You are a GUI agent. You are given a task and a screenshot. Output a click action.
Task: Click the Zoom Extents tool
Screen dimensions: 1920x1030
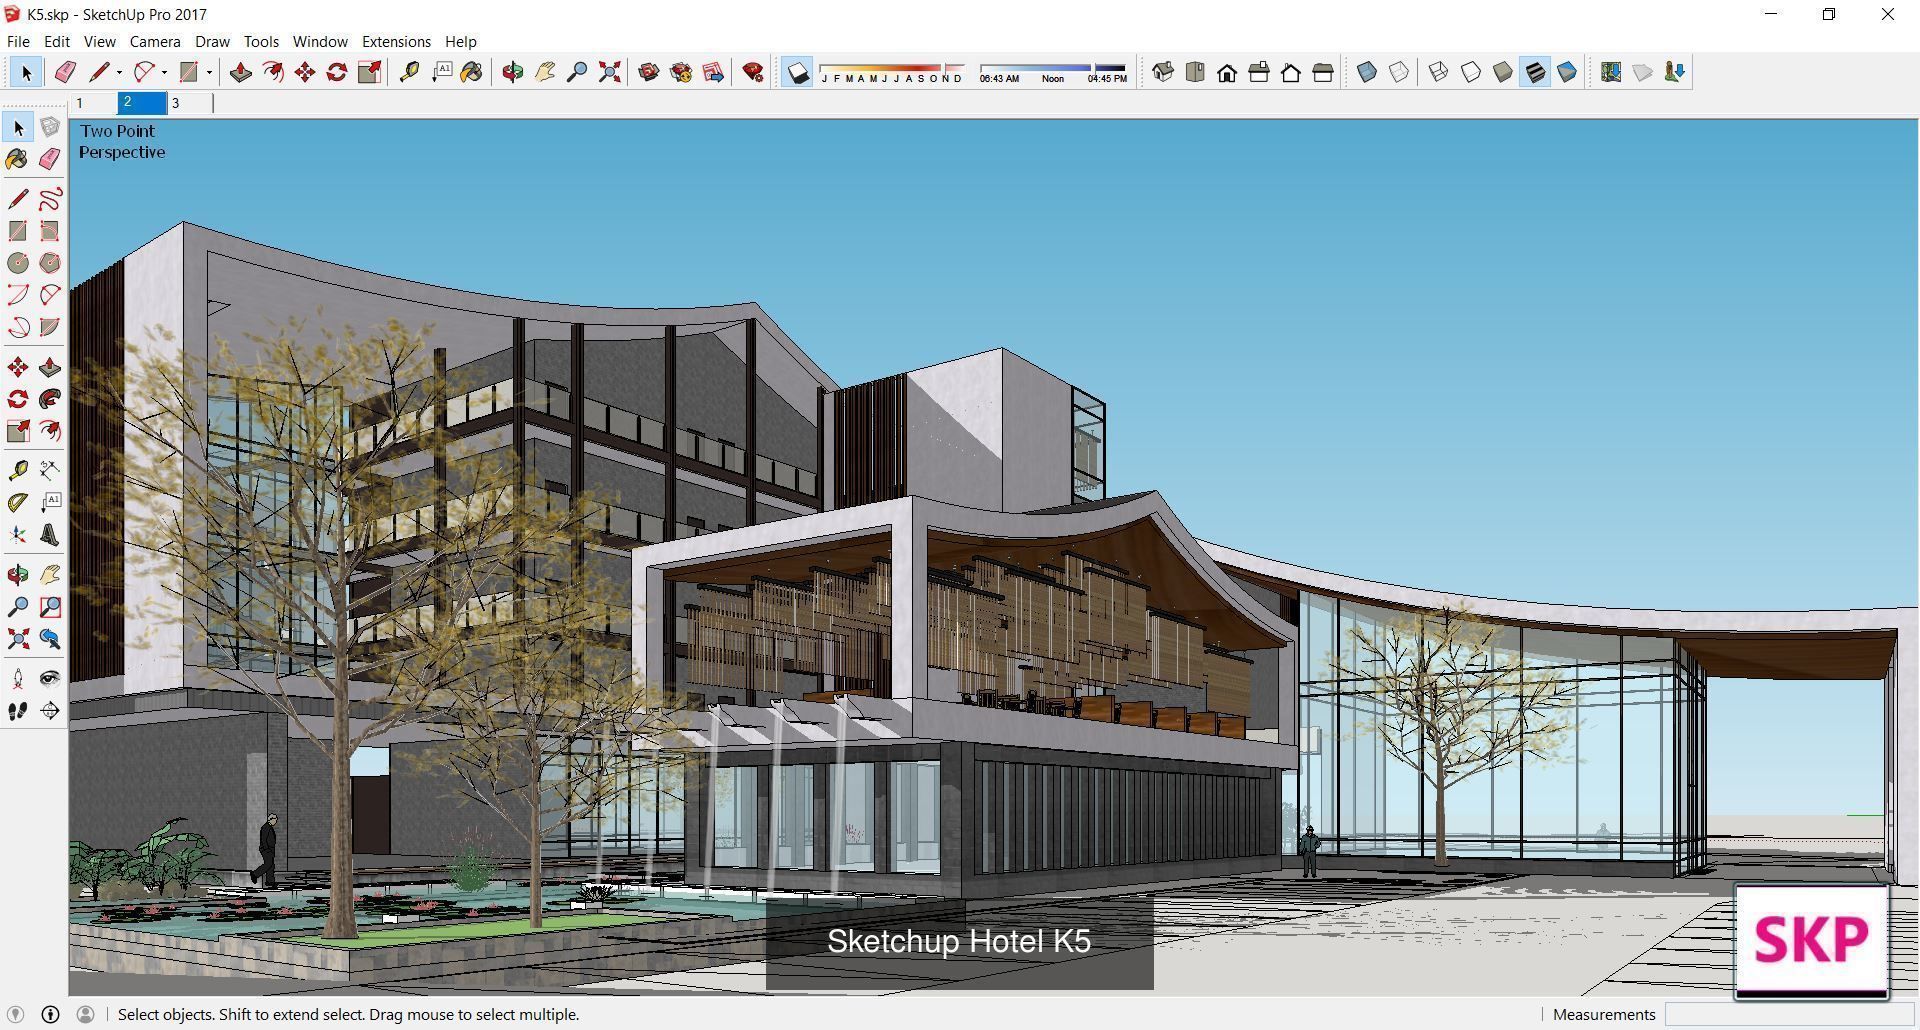(609, 72)
